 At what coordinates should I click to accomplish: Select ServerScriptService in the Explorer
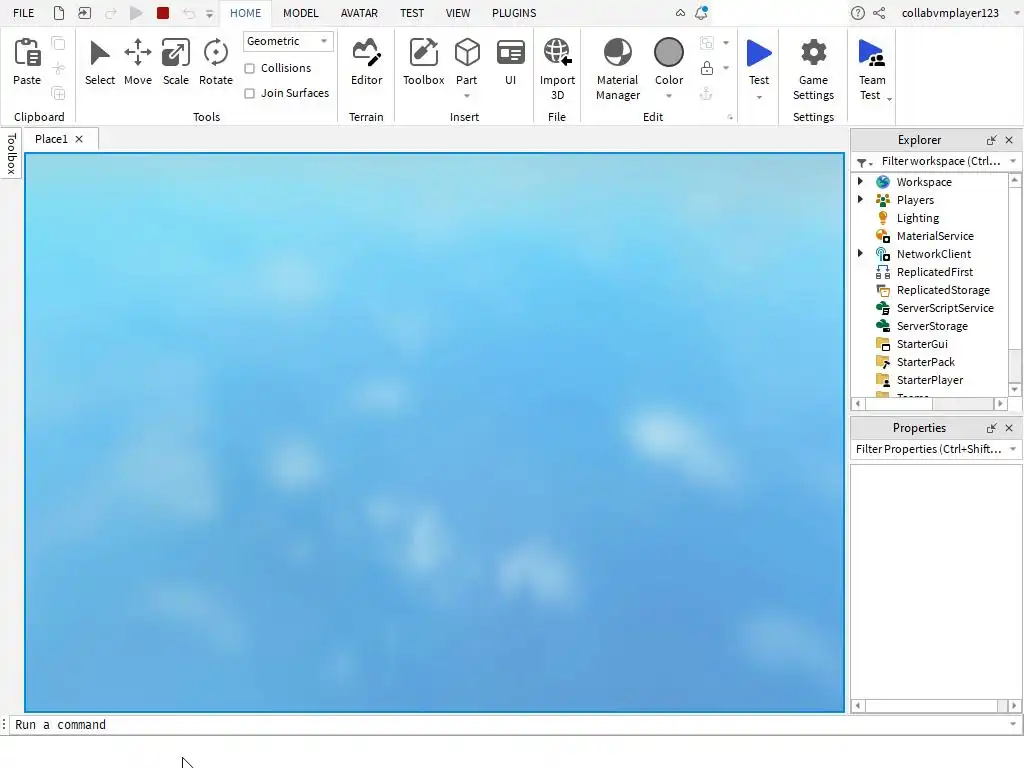click(x=945, y=308)
